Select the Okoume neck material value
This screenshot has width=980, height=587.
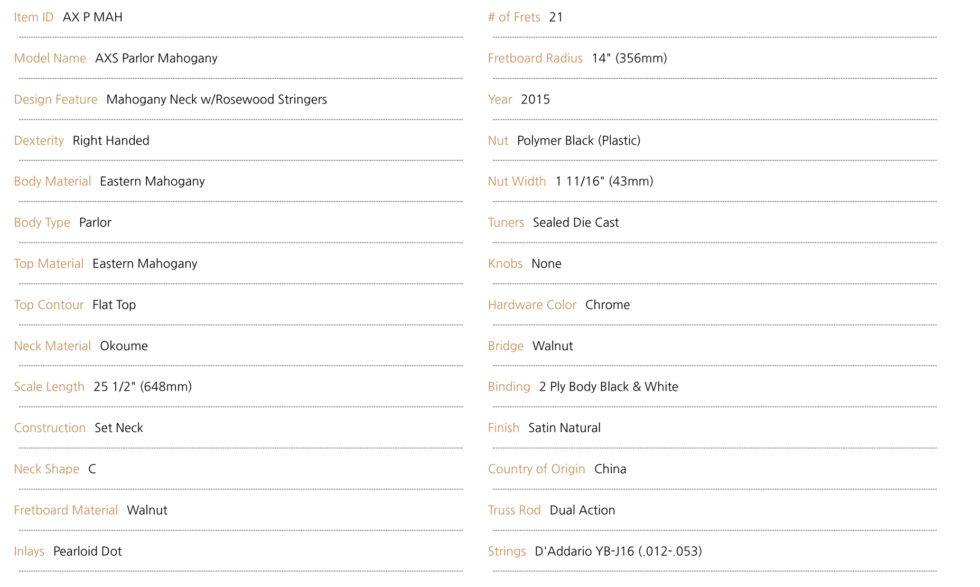point(124,346)
